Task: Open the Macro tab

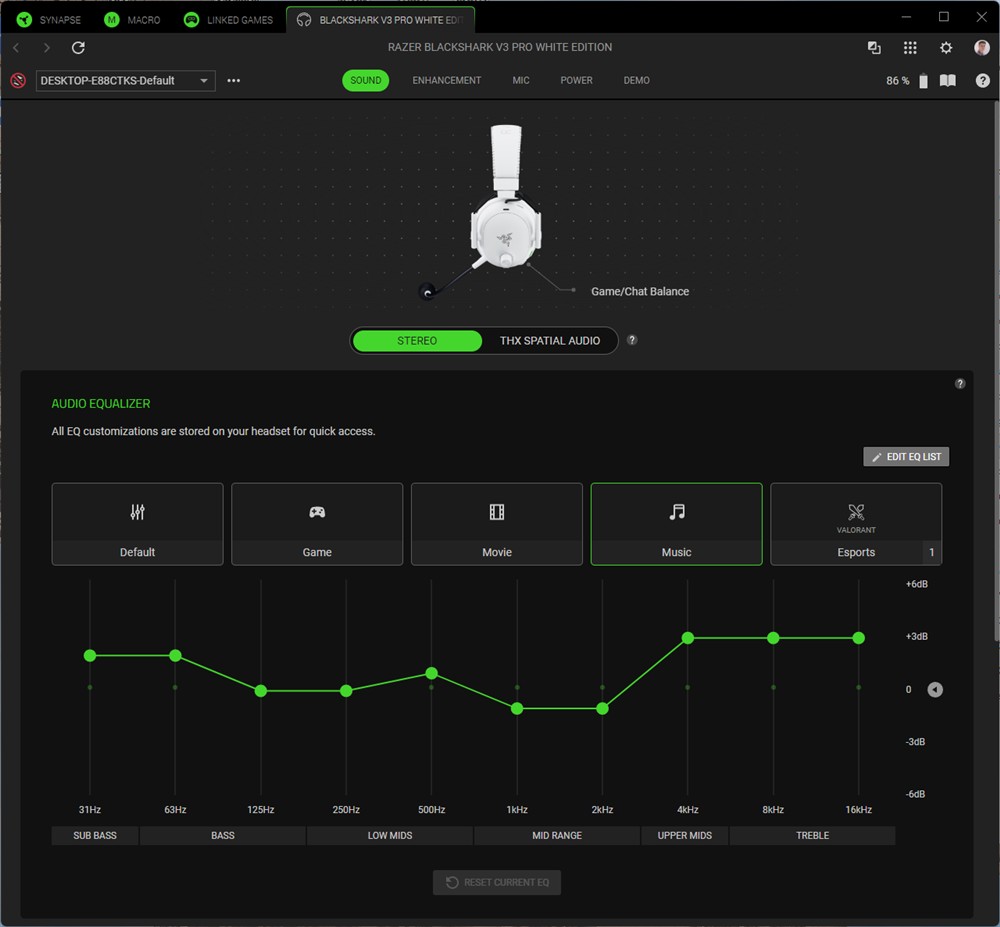Action: (133, 20)
